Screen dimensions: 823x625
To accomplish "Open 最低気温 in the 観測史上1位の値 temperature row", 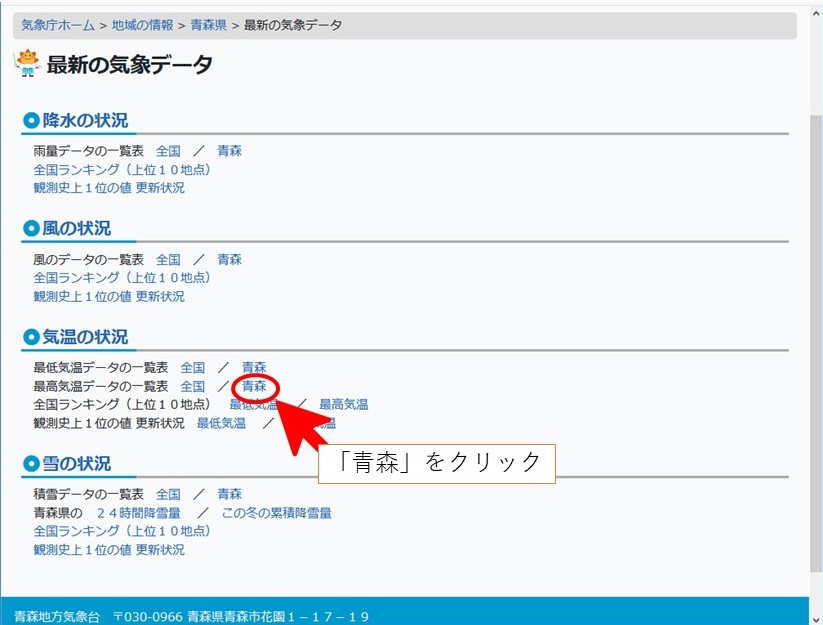I will (x=221, y=423).
